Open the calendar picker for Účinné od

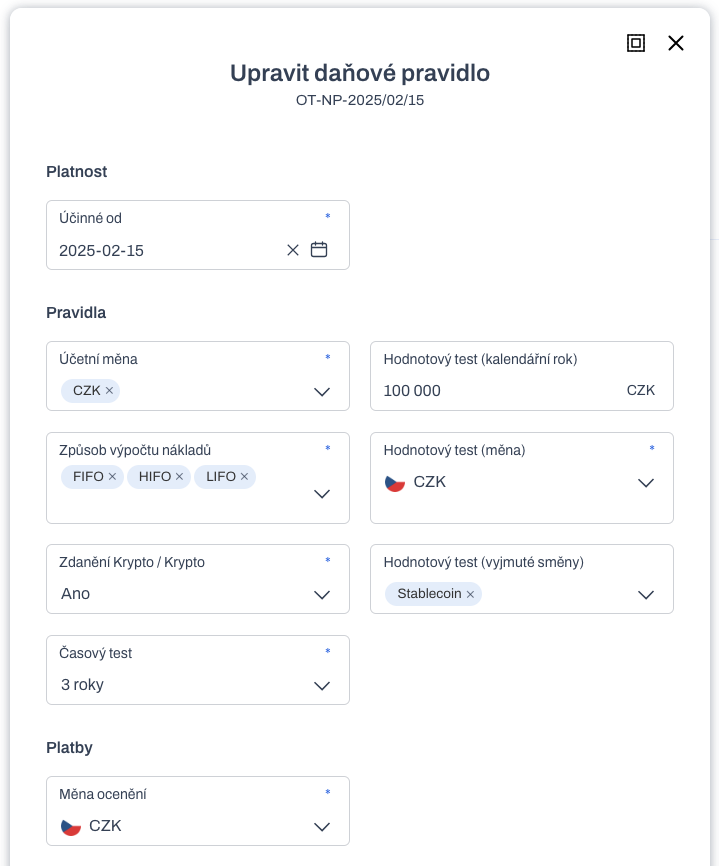coord(319,250)
